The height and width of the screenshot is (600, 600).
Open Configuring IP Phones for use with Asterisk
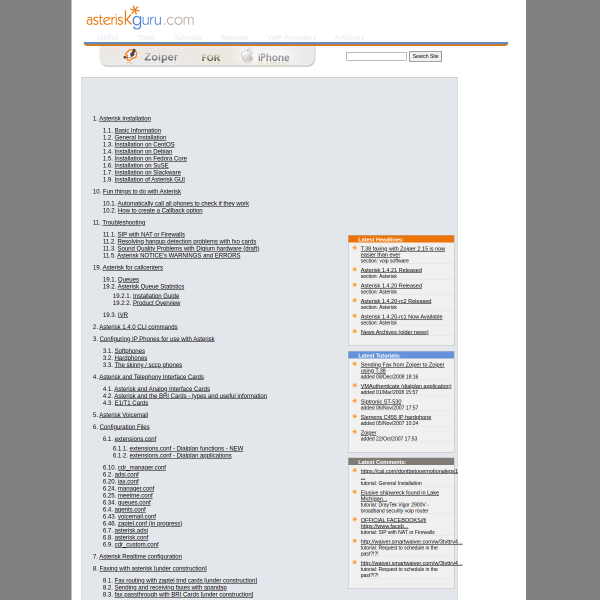tap(157, 339)
